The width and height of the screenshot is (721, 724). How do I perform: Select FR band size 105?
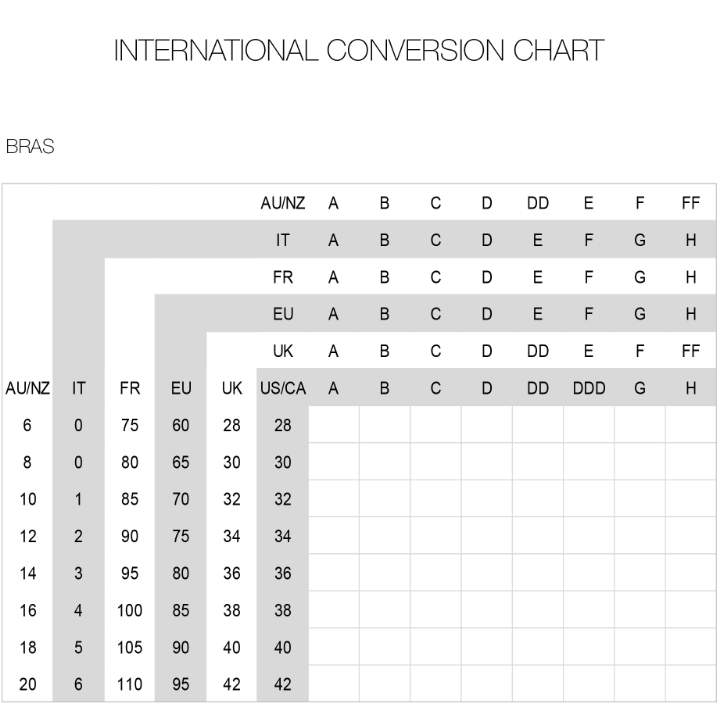(x=130, y=647)
